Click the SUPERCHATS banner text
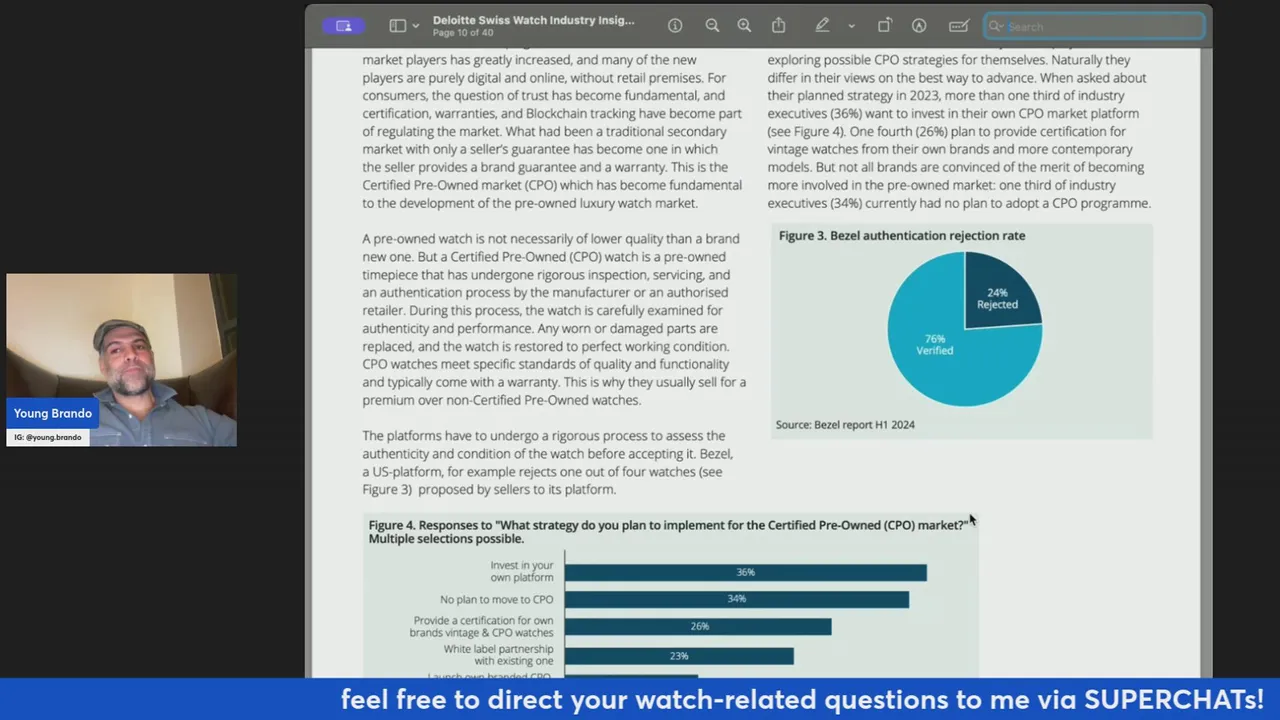The width and height of the screenshot is (1280, 720). pos(802,699)
